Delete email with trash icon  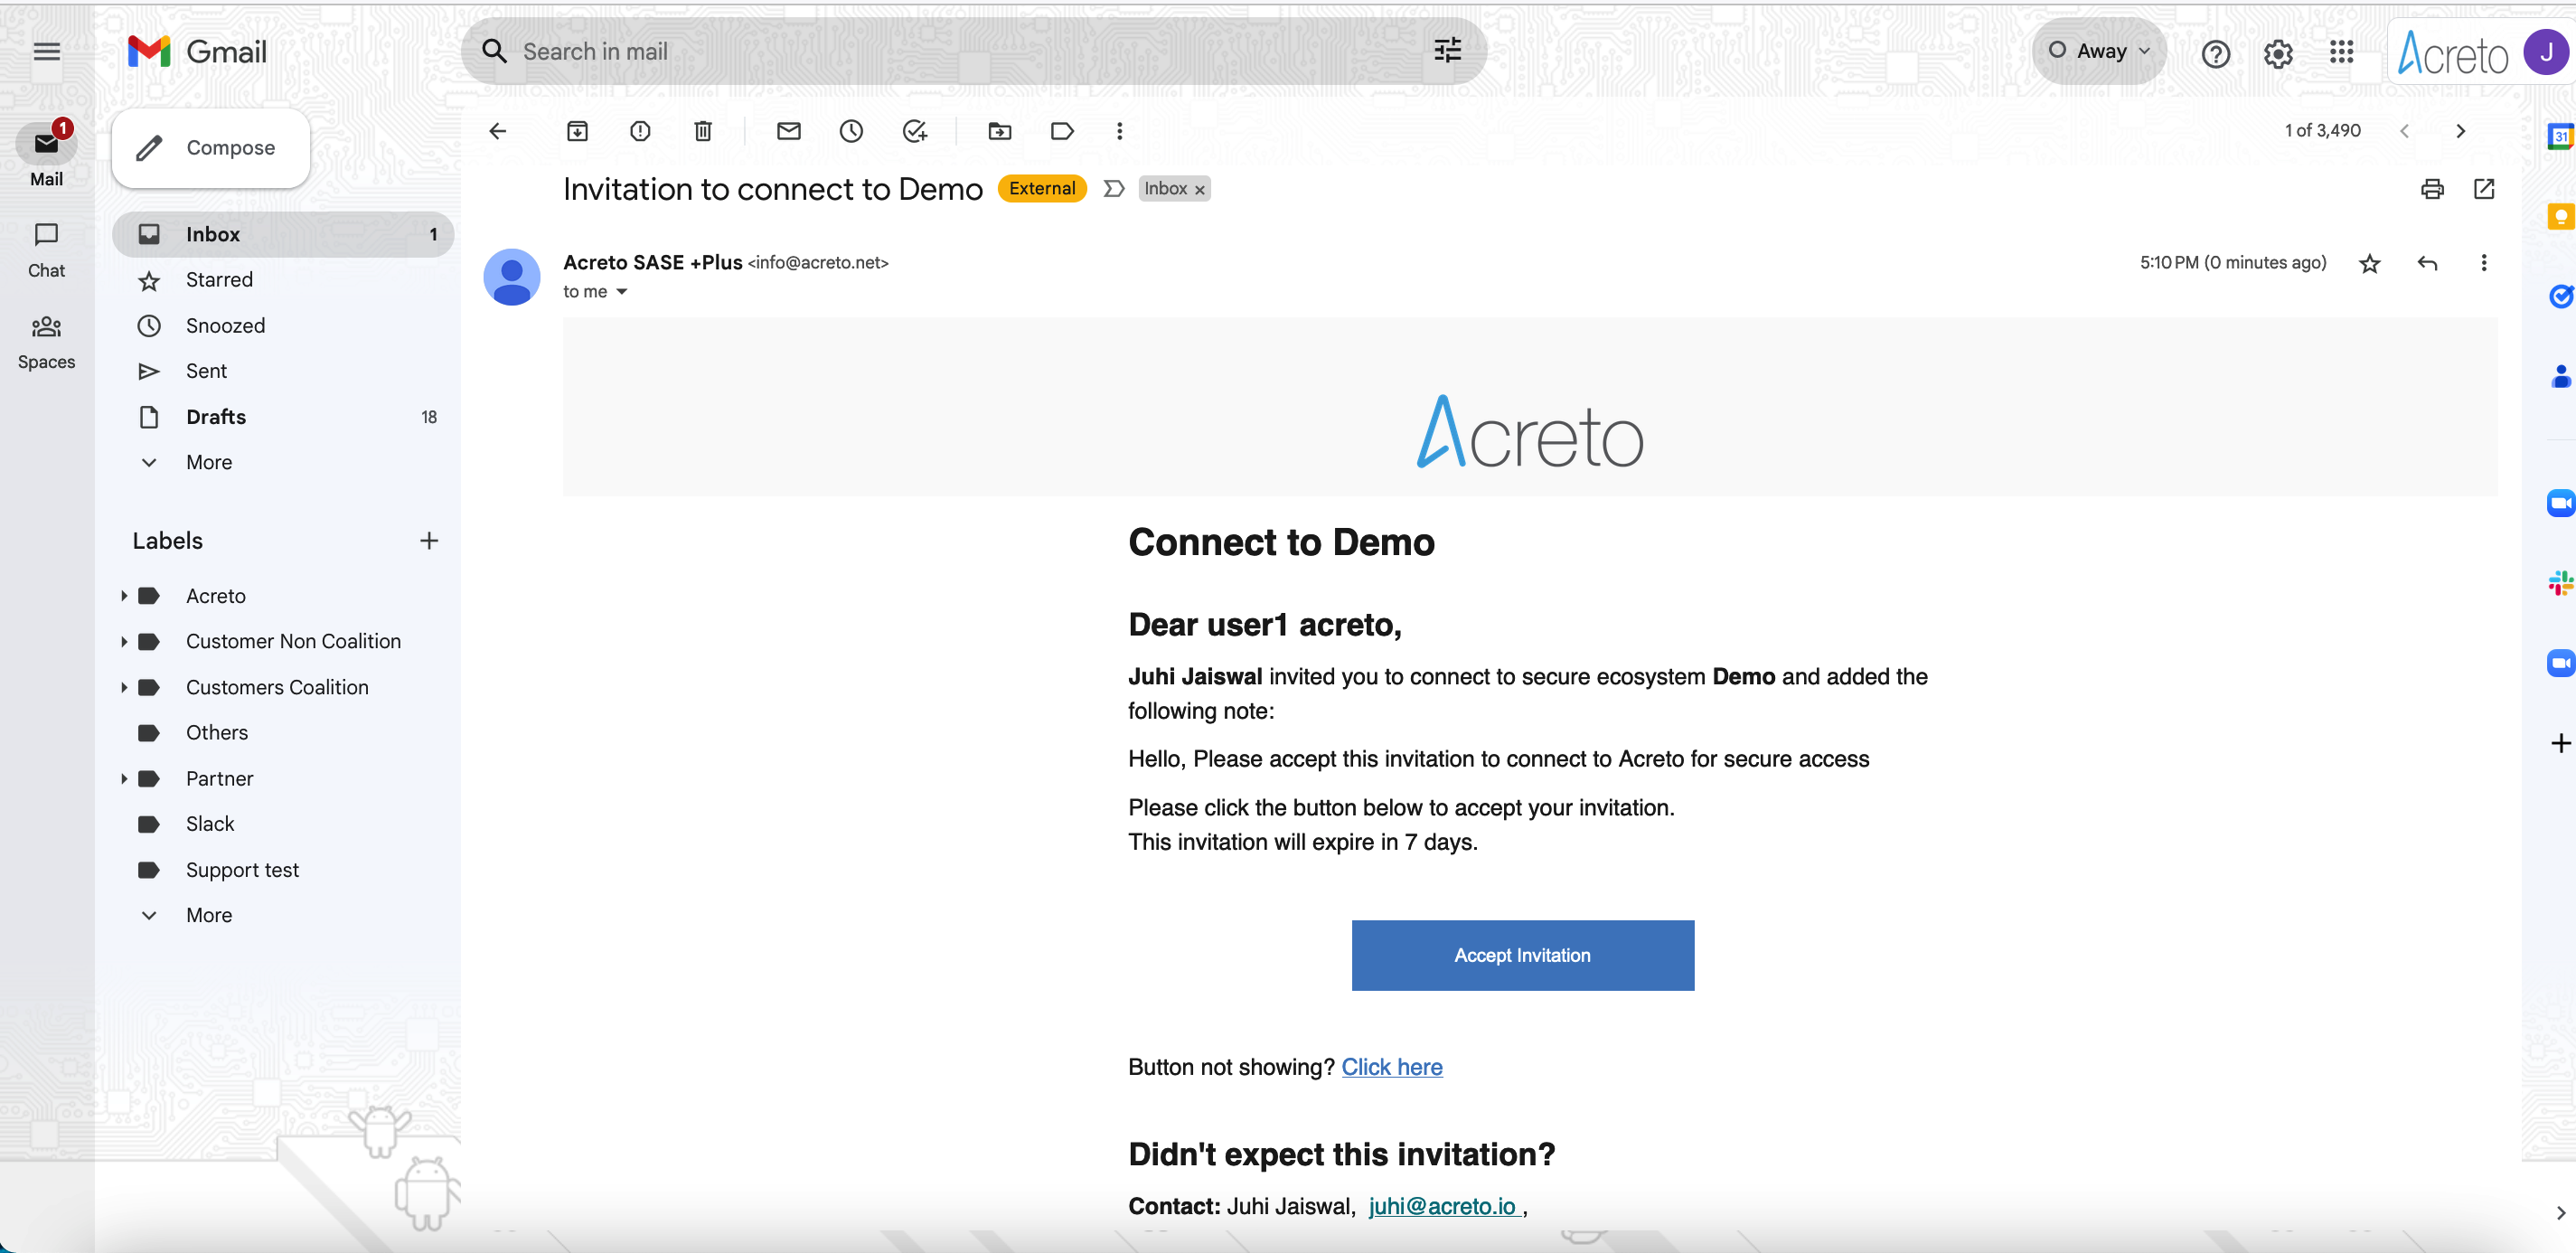tap(703, 131)
